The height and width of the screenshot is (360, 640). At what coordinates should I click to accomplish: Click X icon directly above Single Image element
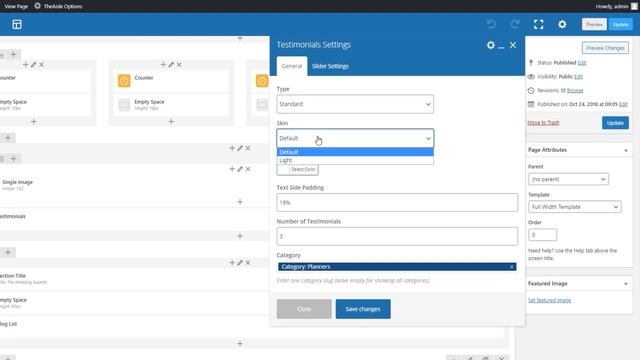(x=248, y=169)
